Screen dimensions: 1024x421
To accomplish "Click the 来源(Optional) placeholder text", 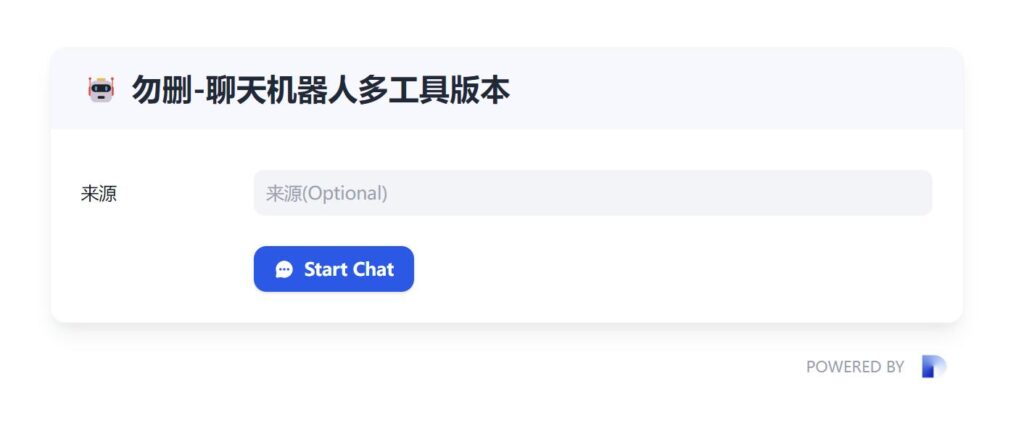I will 326,193.
